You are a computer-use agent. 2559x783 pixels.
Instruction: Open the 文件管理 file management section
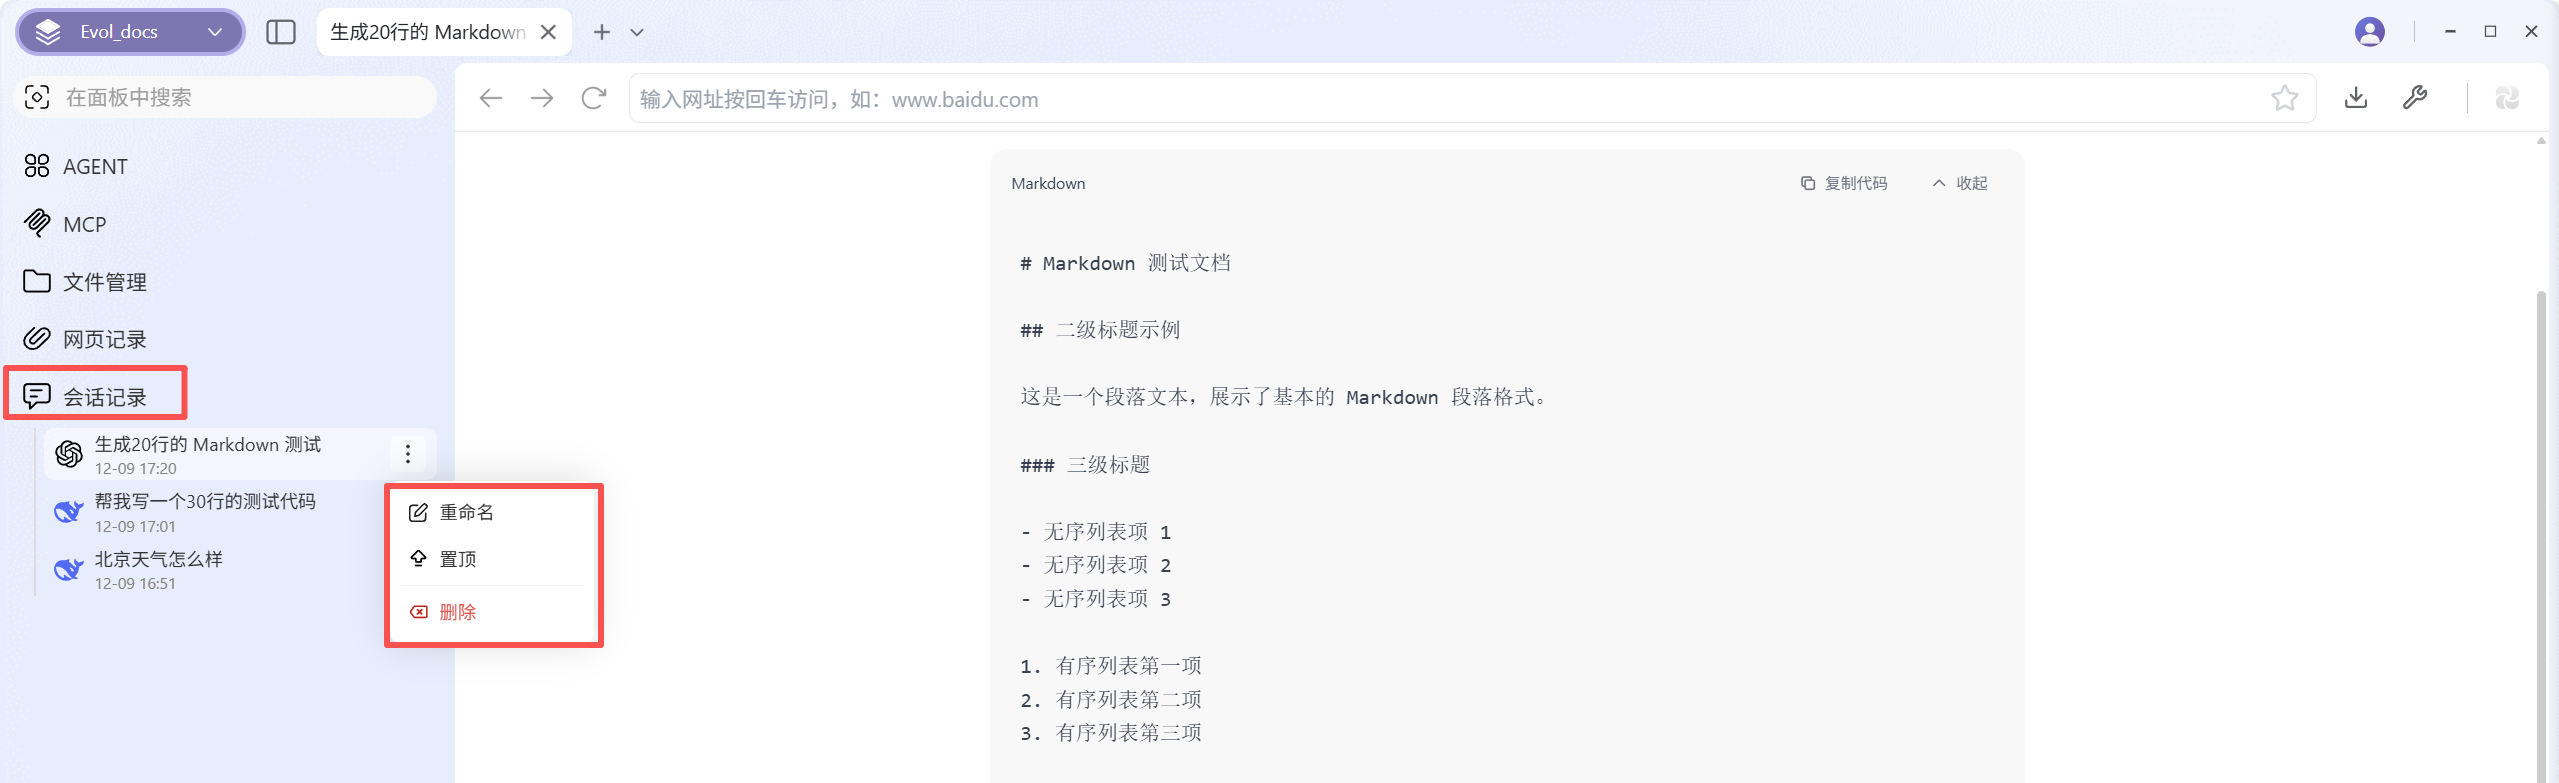pyautogui.click(x=104, y=282)
